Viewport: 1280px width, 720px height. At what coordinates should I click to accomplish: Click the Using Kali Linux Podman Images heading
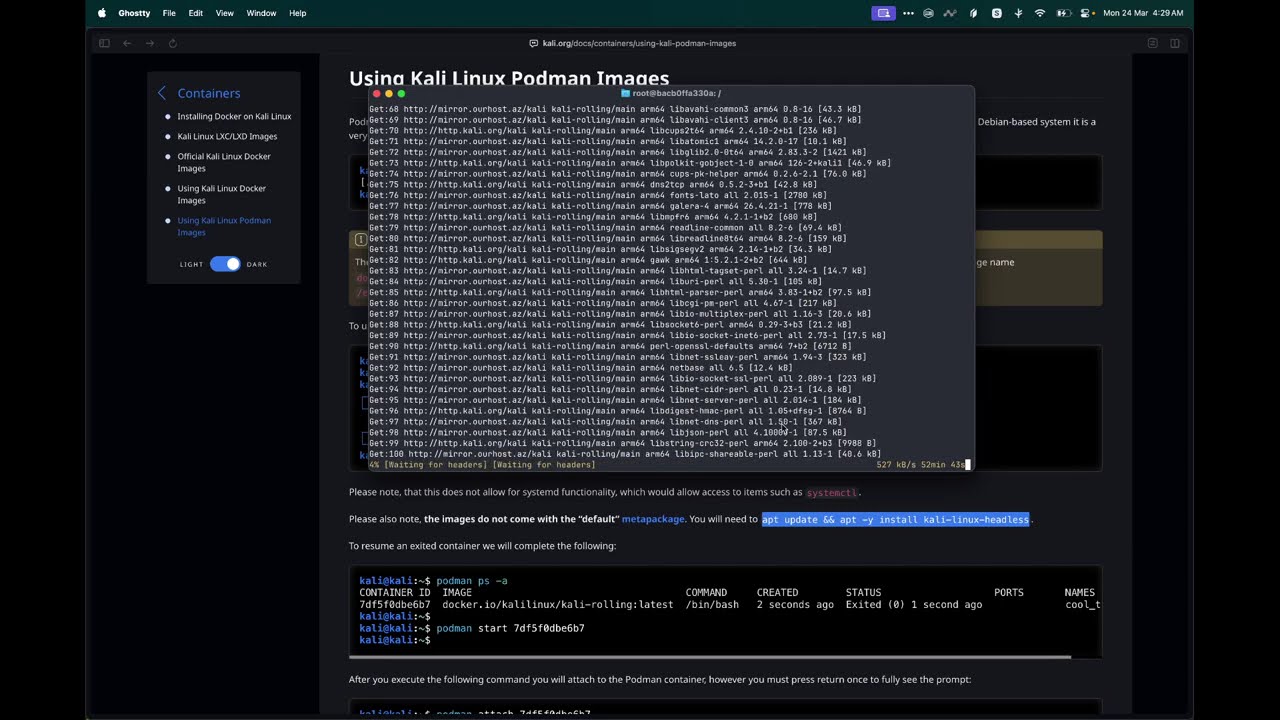pos(509,77)
